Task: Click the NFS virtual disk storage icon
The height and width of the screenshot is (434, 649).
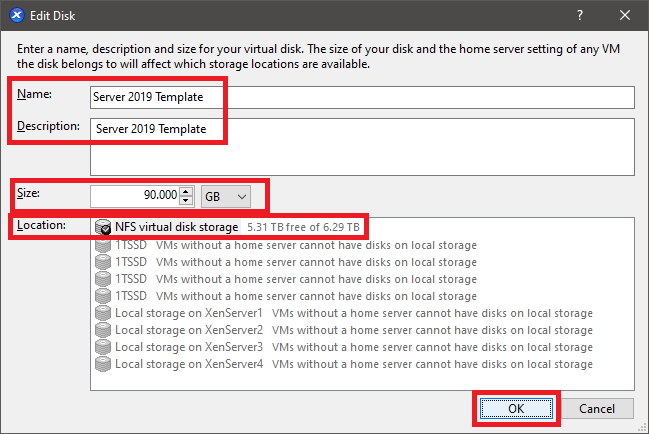Action: 102,227
